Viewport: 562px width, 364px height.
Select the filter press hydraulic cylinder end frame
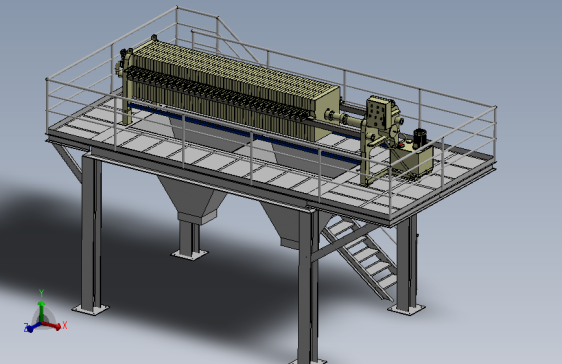click(381, 140)
